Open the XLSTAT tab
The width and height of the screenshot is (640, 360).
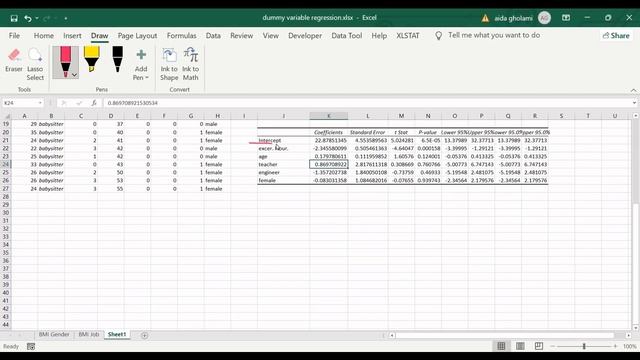click(x=408, y=36)
